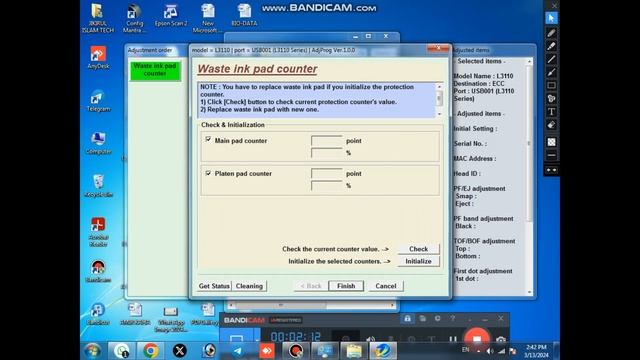Click the Get Status button
This screenshot has height=360, width=640.
click(214, 286)
